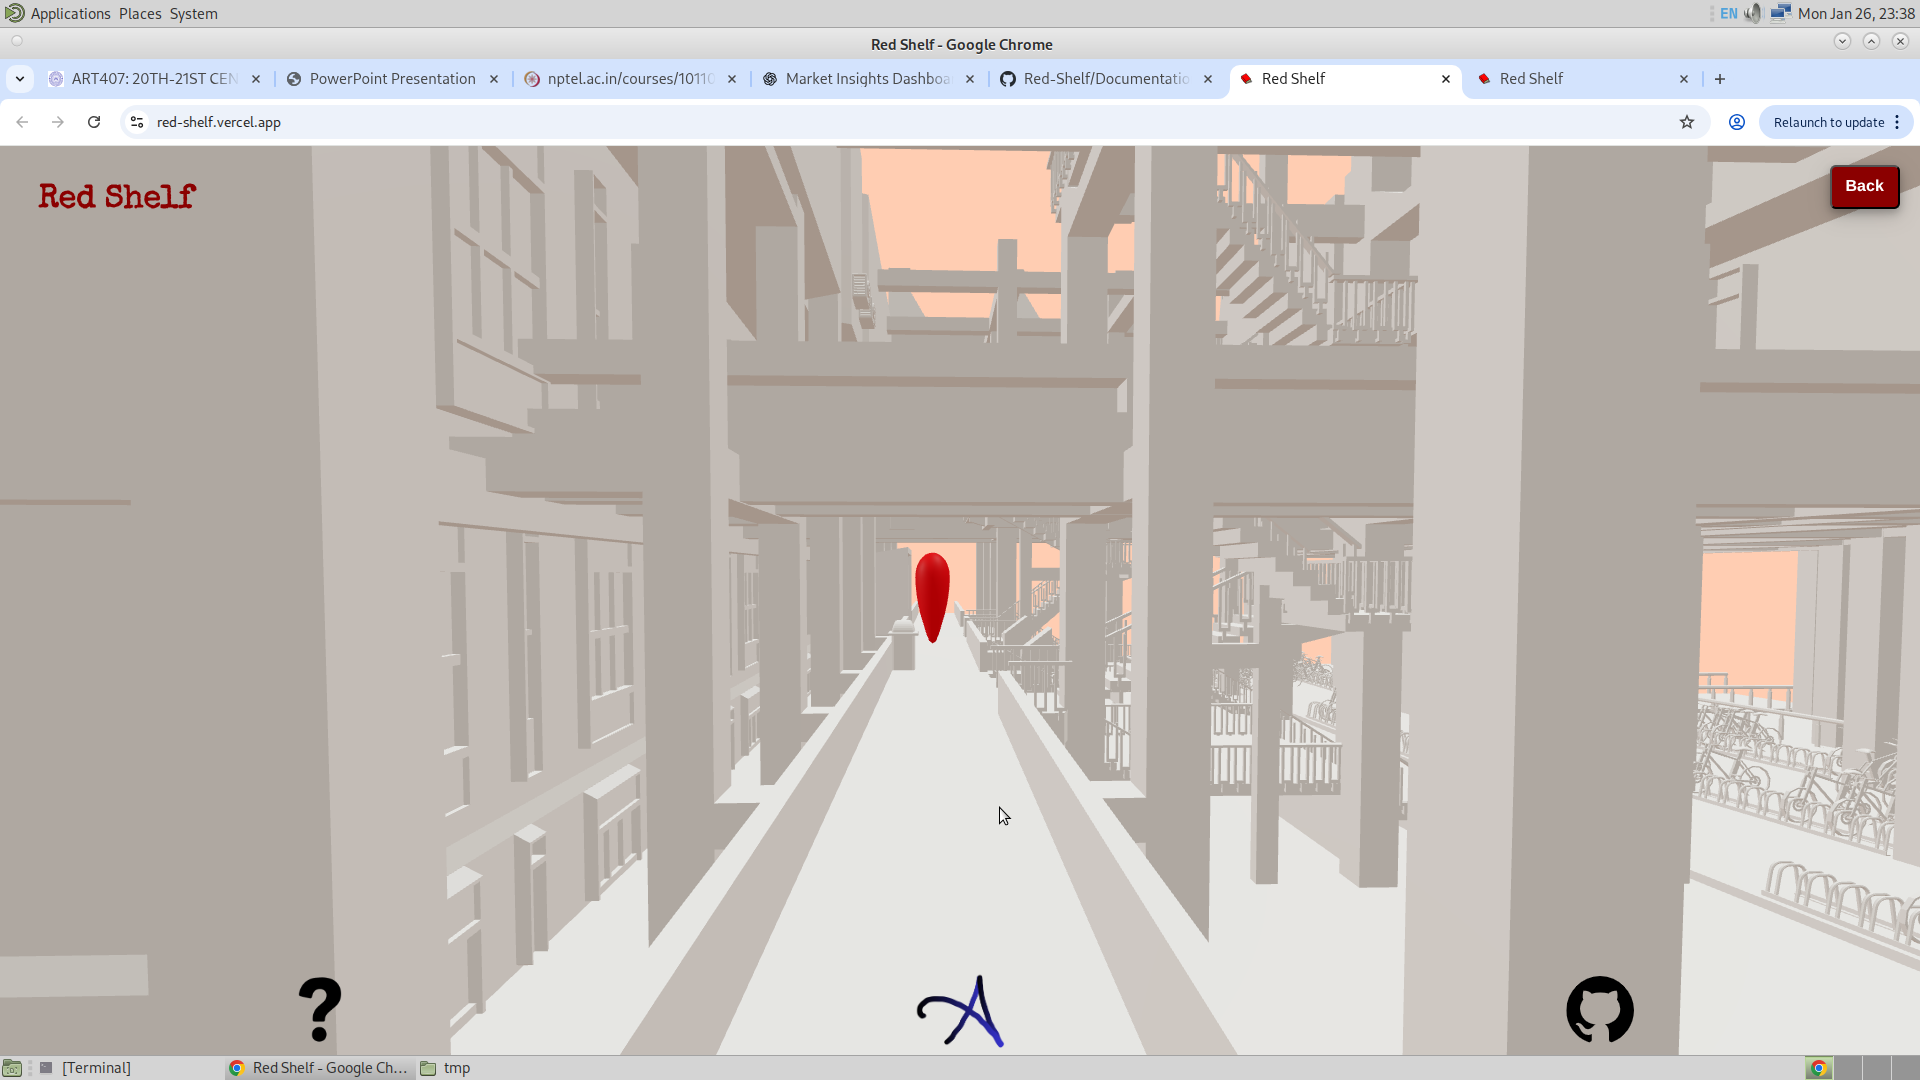This screenshot has width=1920, height=1080.
Task: Switch to Red-Shelf/Documentation GitHub tab
Action: pyautogui.click(x=1105, y=79)
